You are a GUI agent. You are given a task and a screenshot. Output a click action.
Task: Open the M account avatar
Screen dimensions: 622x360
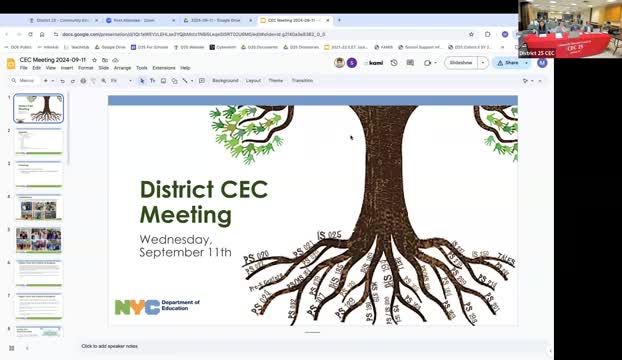tap(542, 63)
